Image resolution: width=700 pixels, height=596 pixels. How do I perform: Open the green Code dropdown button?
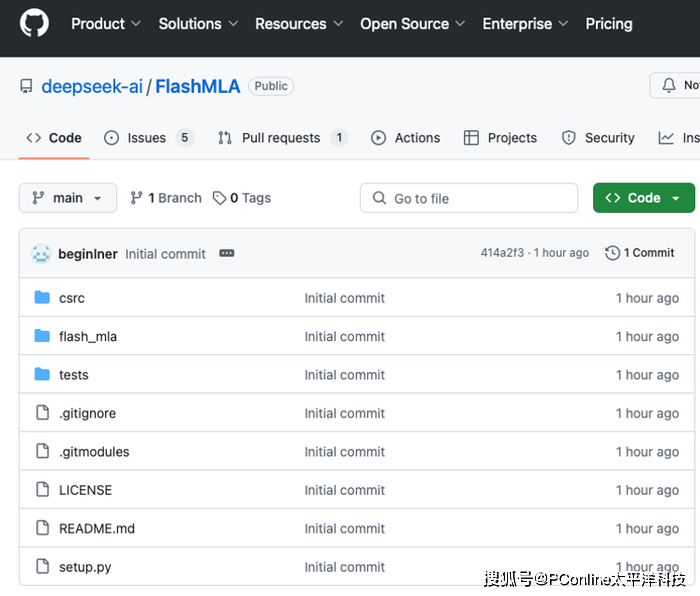tap(643, 198)
